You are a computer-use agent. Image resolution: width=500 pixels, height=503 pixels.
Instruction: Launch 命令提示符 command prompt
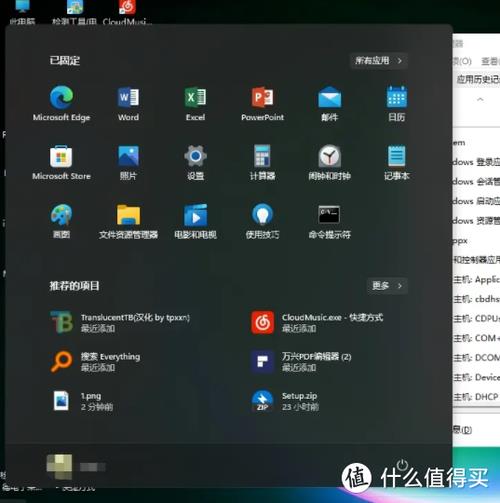[x=329, y=221]
